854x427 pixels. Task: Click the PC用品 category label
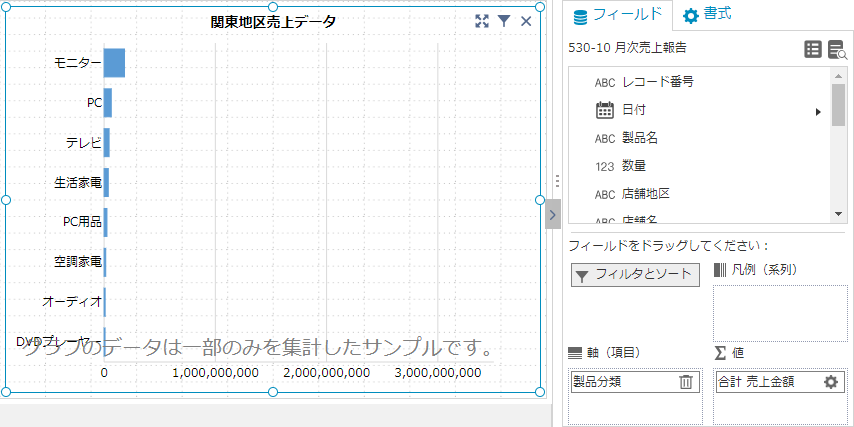[83, 222]
